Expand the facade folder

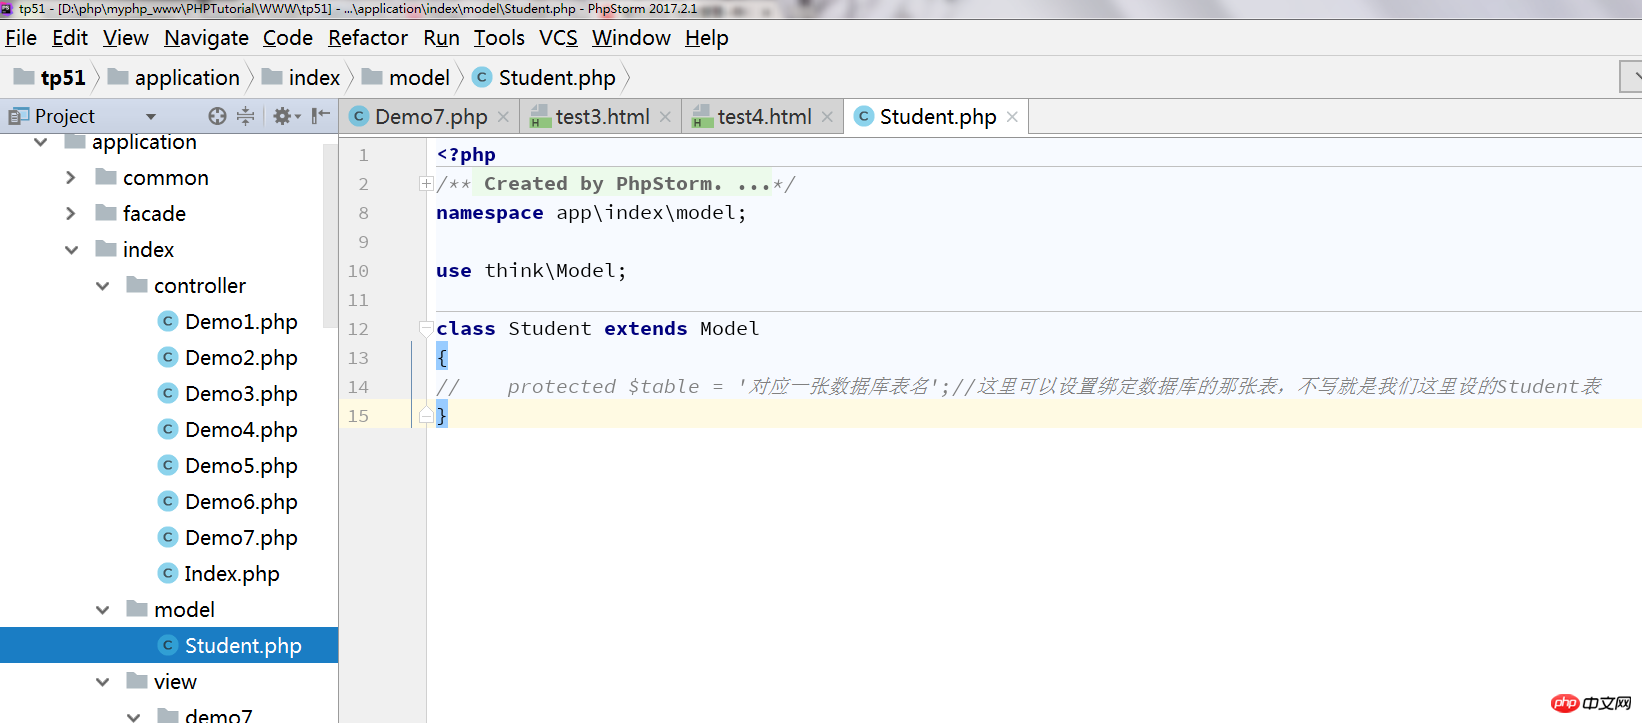(x=70, y=213)
